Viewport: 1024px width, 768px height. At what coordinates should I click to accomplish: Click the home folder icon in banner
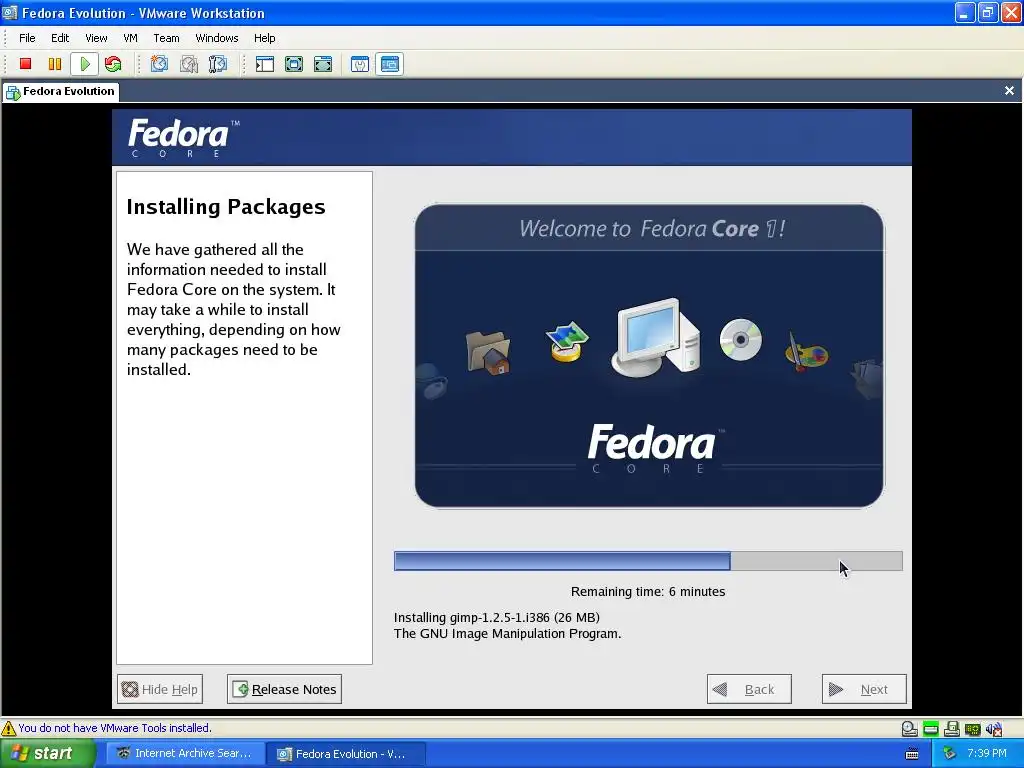[488, 353]
